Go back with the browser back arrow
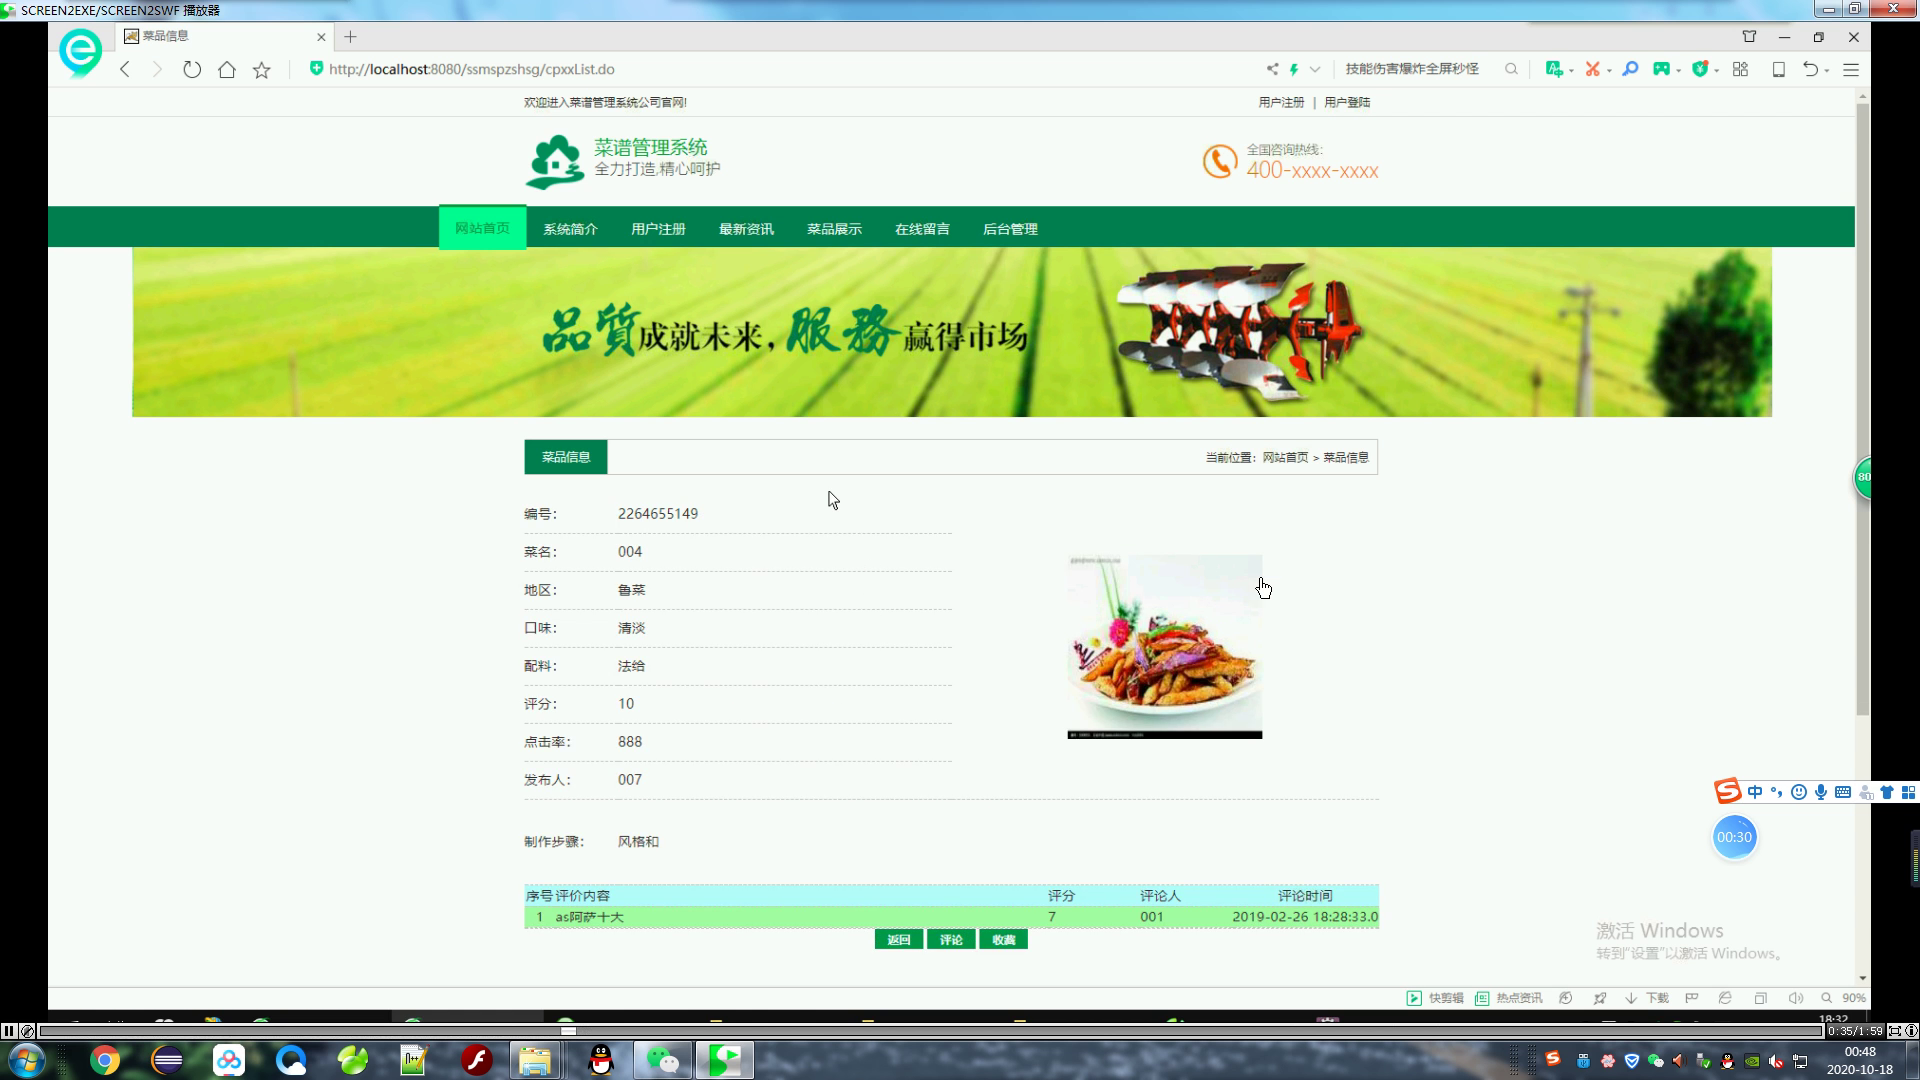This screenshot has width=1920, height=1080. click(x=125, y=70)
